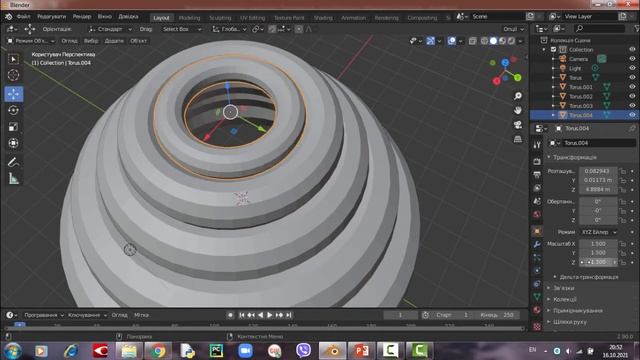
Task: Switch to solid shading mode
Action: [x=493, y=41]
